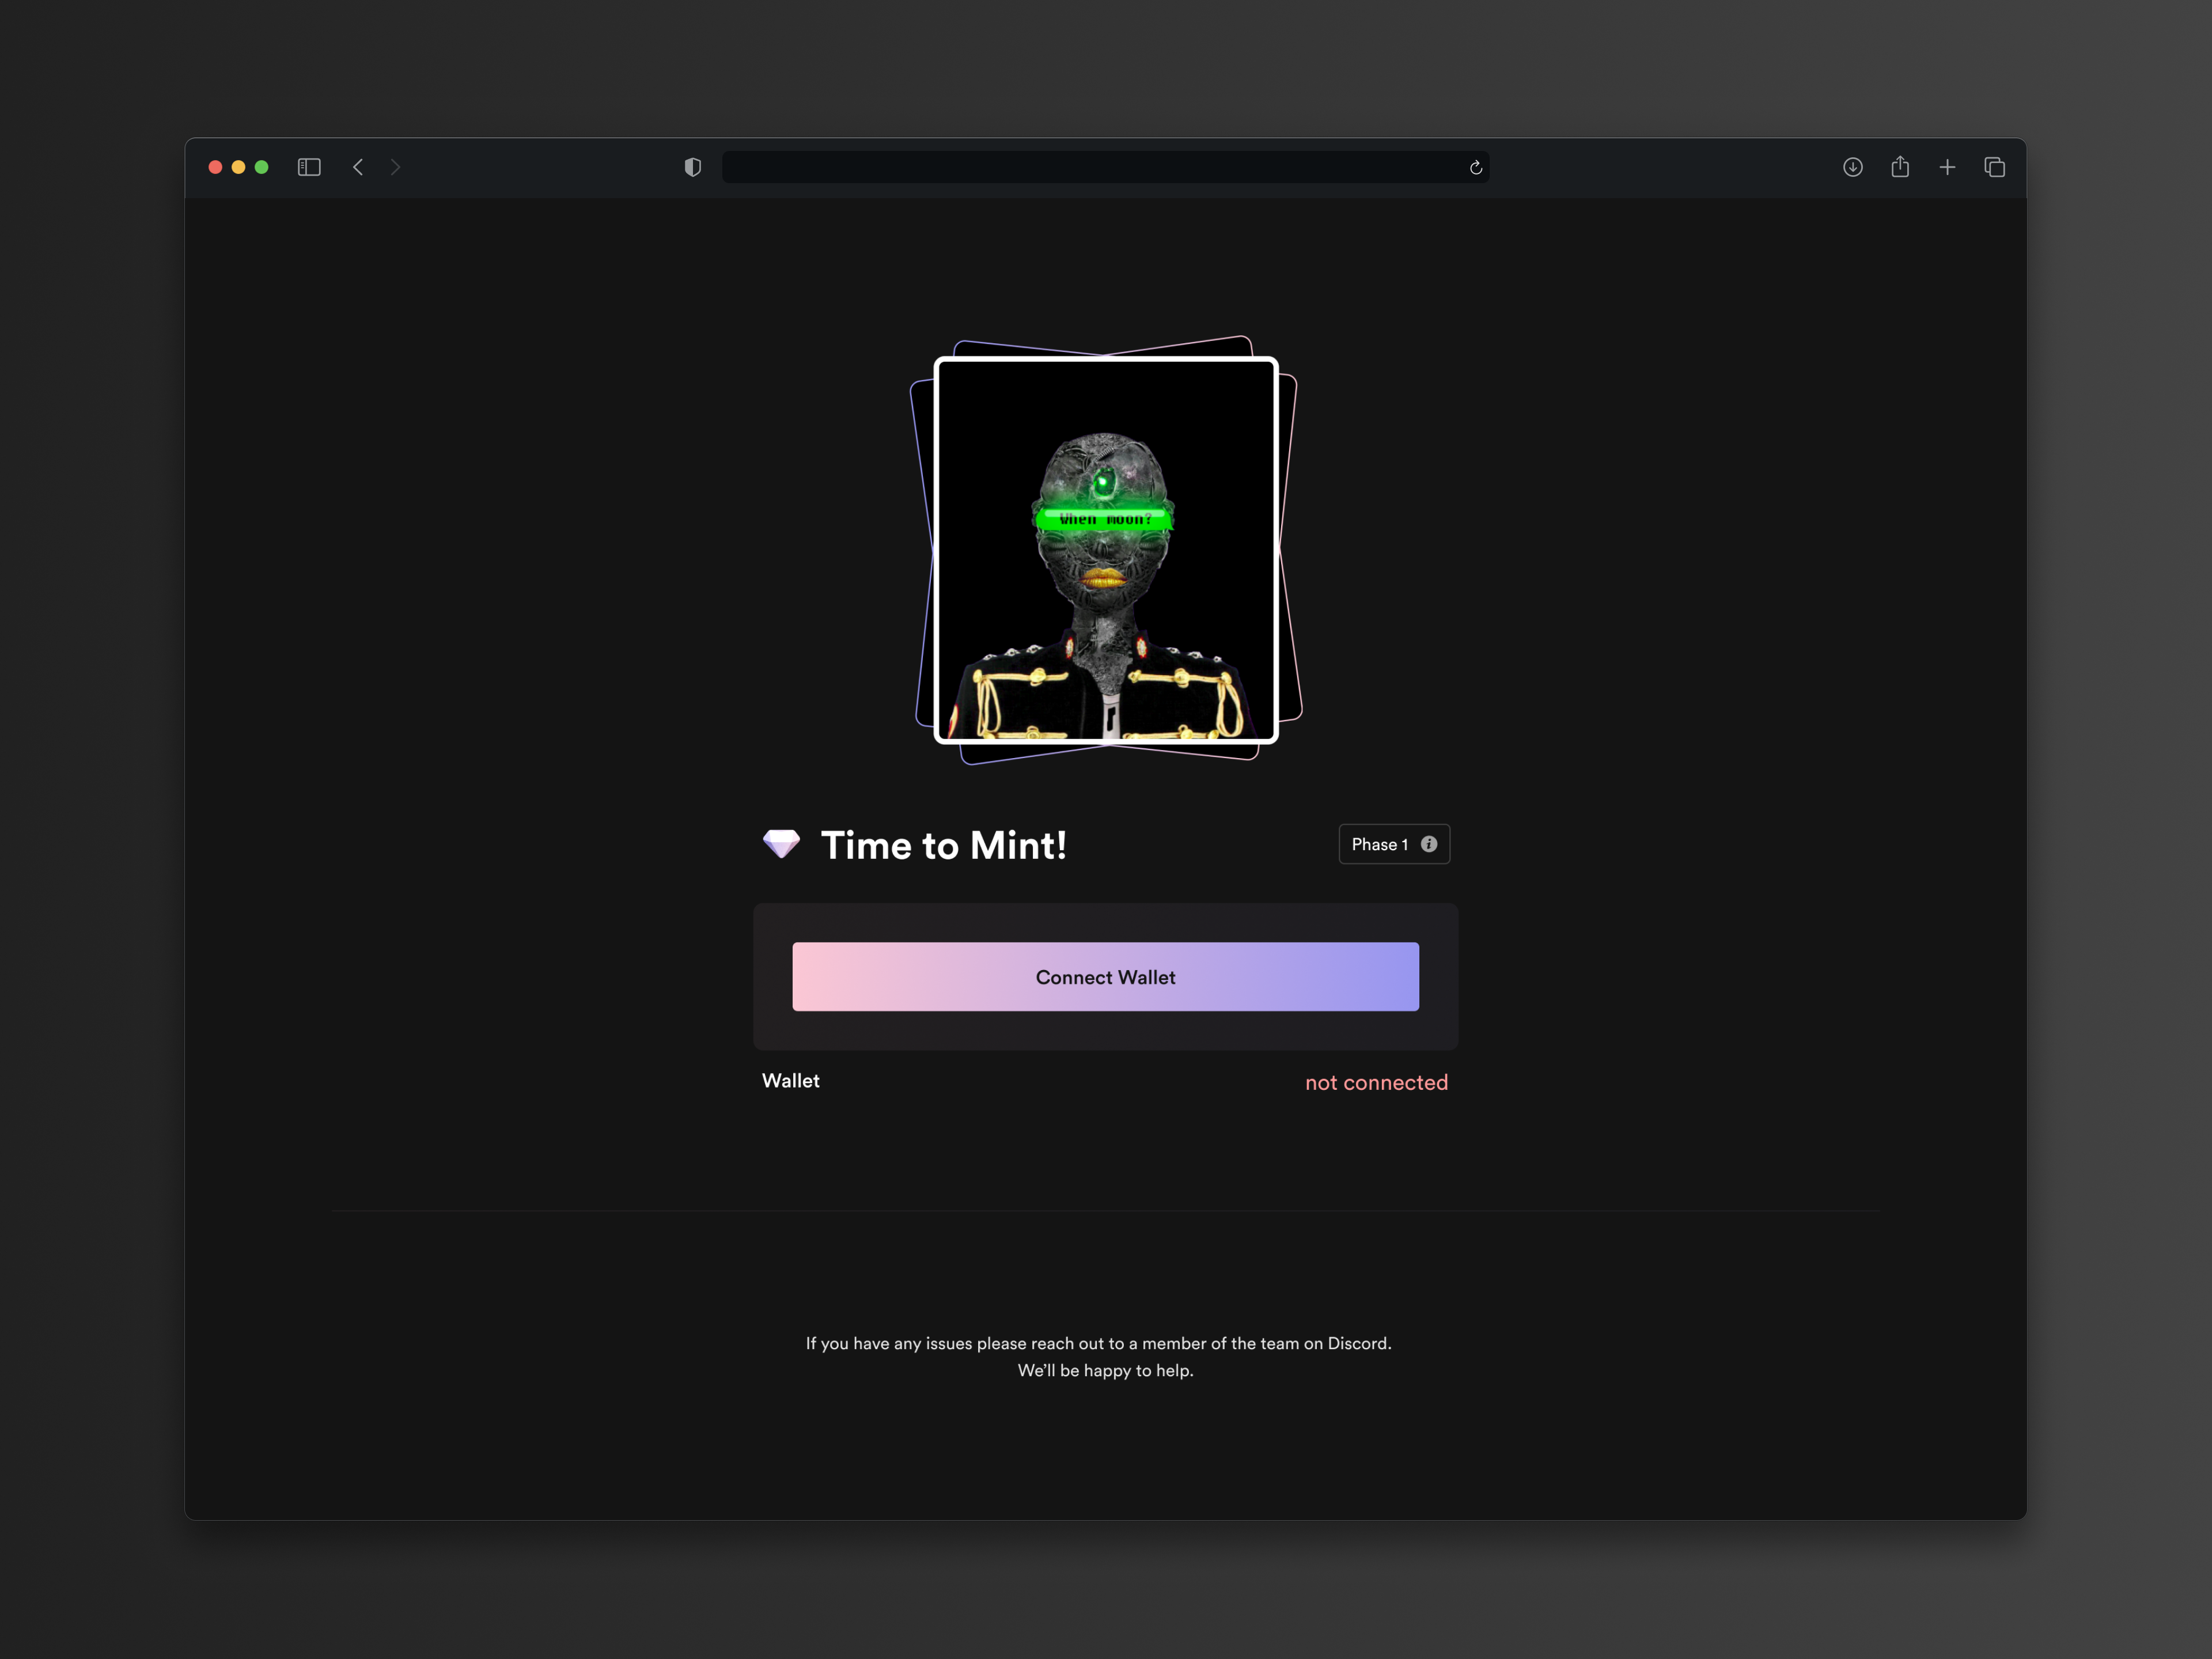
Task: Toggle the browser sidebar icon
Action: coord(309,167)
